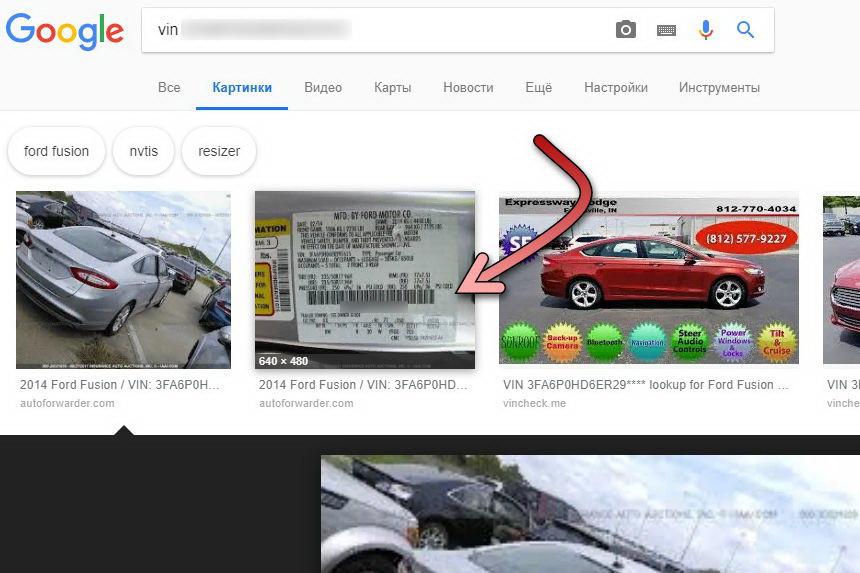Screen dimensions: 860x573
Task: Go to the Карты tab
Action: (x=393, y=88)
